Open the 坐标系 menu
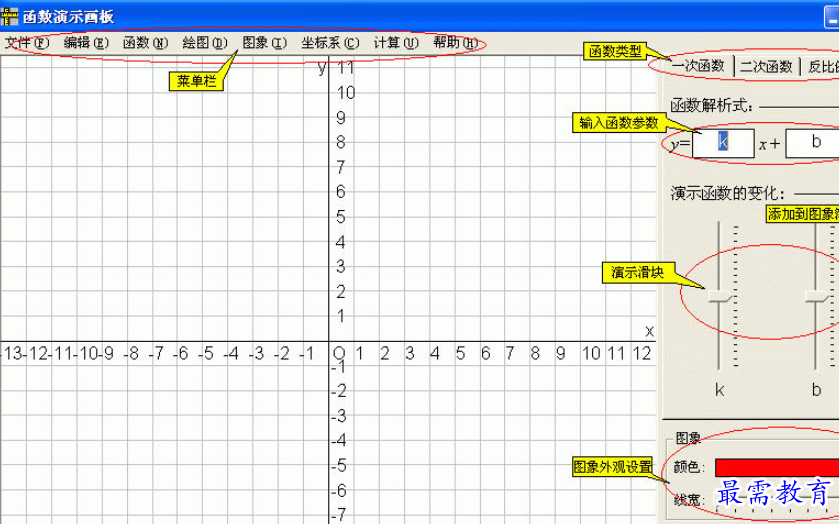Screen dimensions: 839x524 [330, 43]
